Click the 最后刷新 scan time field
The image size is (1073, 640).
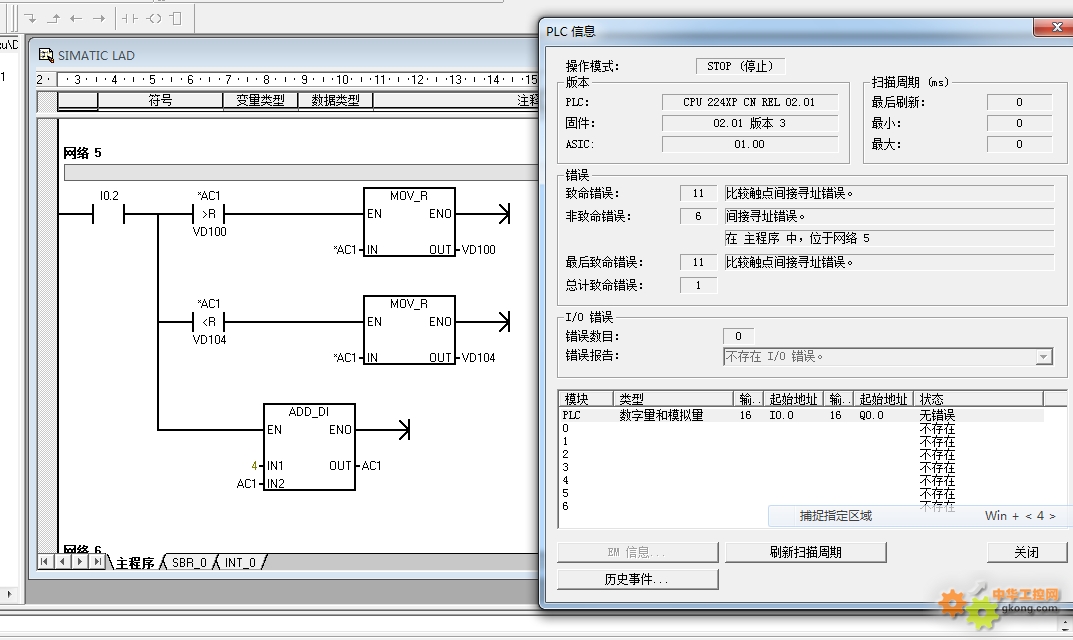coord(1019,102)
